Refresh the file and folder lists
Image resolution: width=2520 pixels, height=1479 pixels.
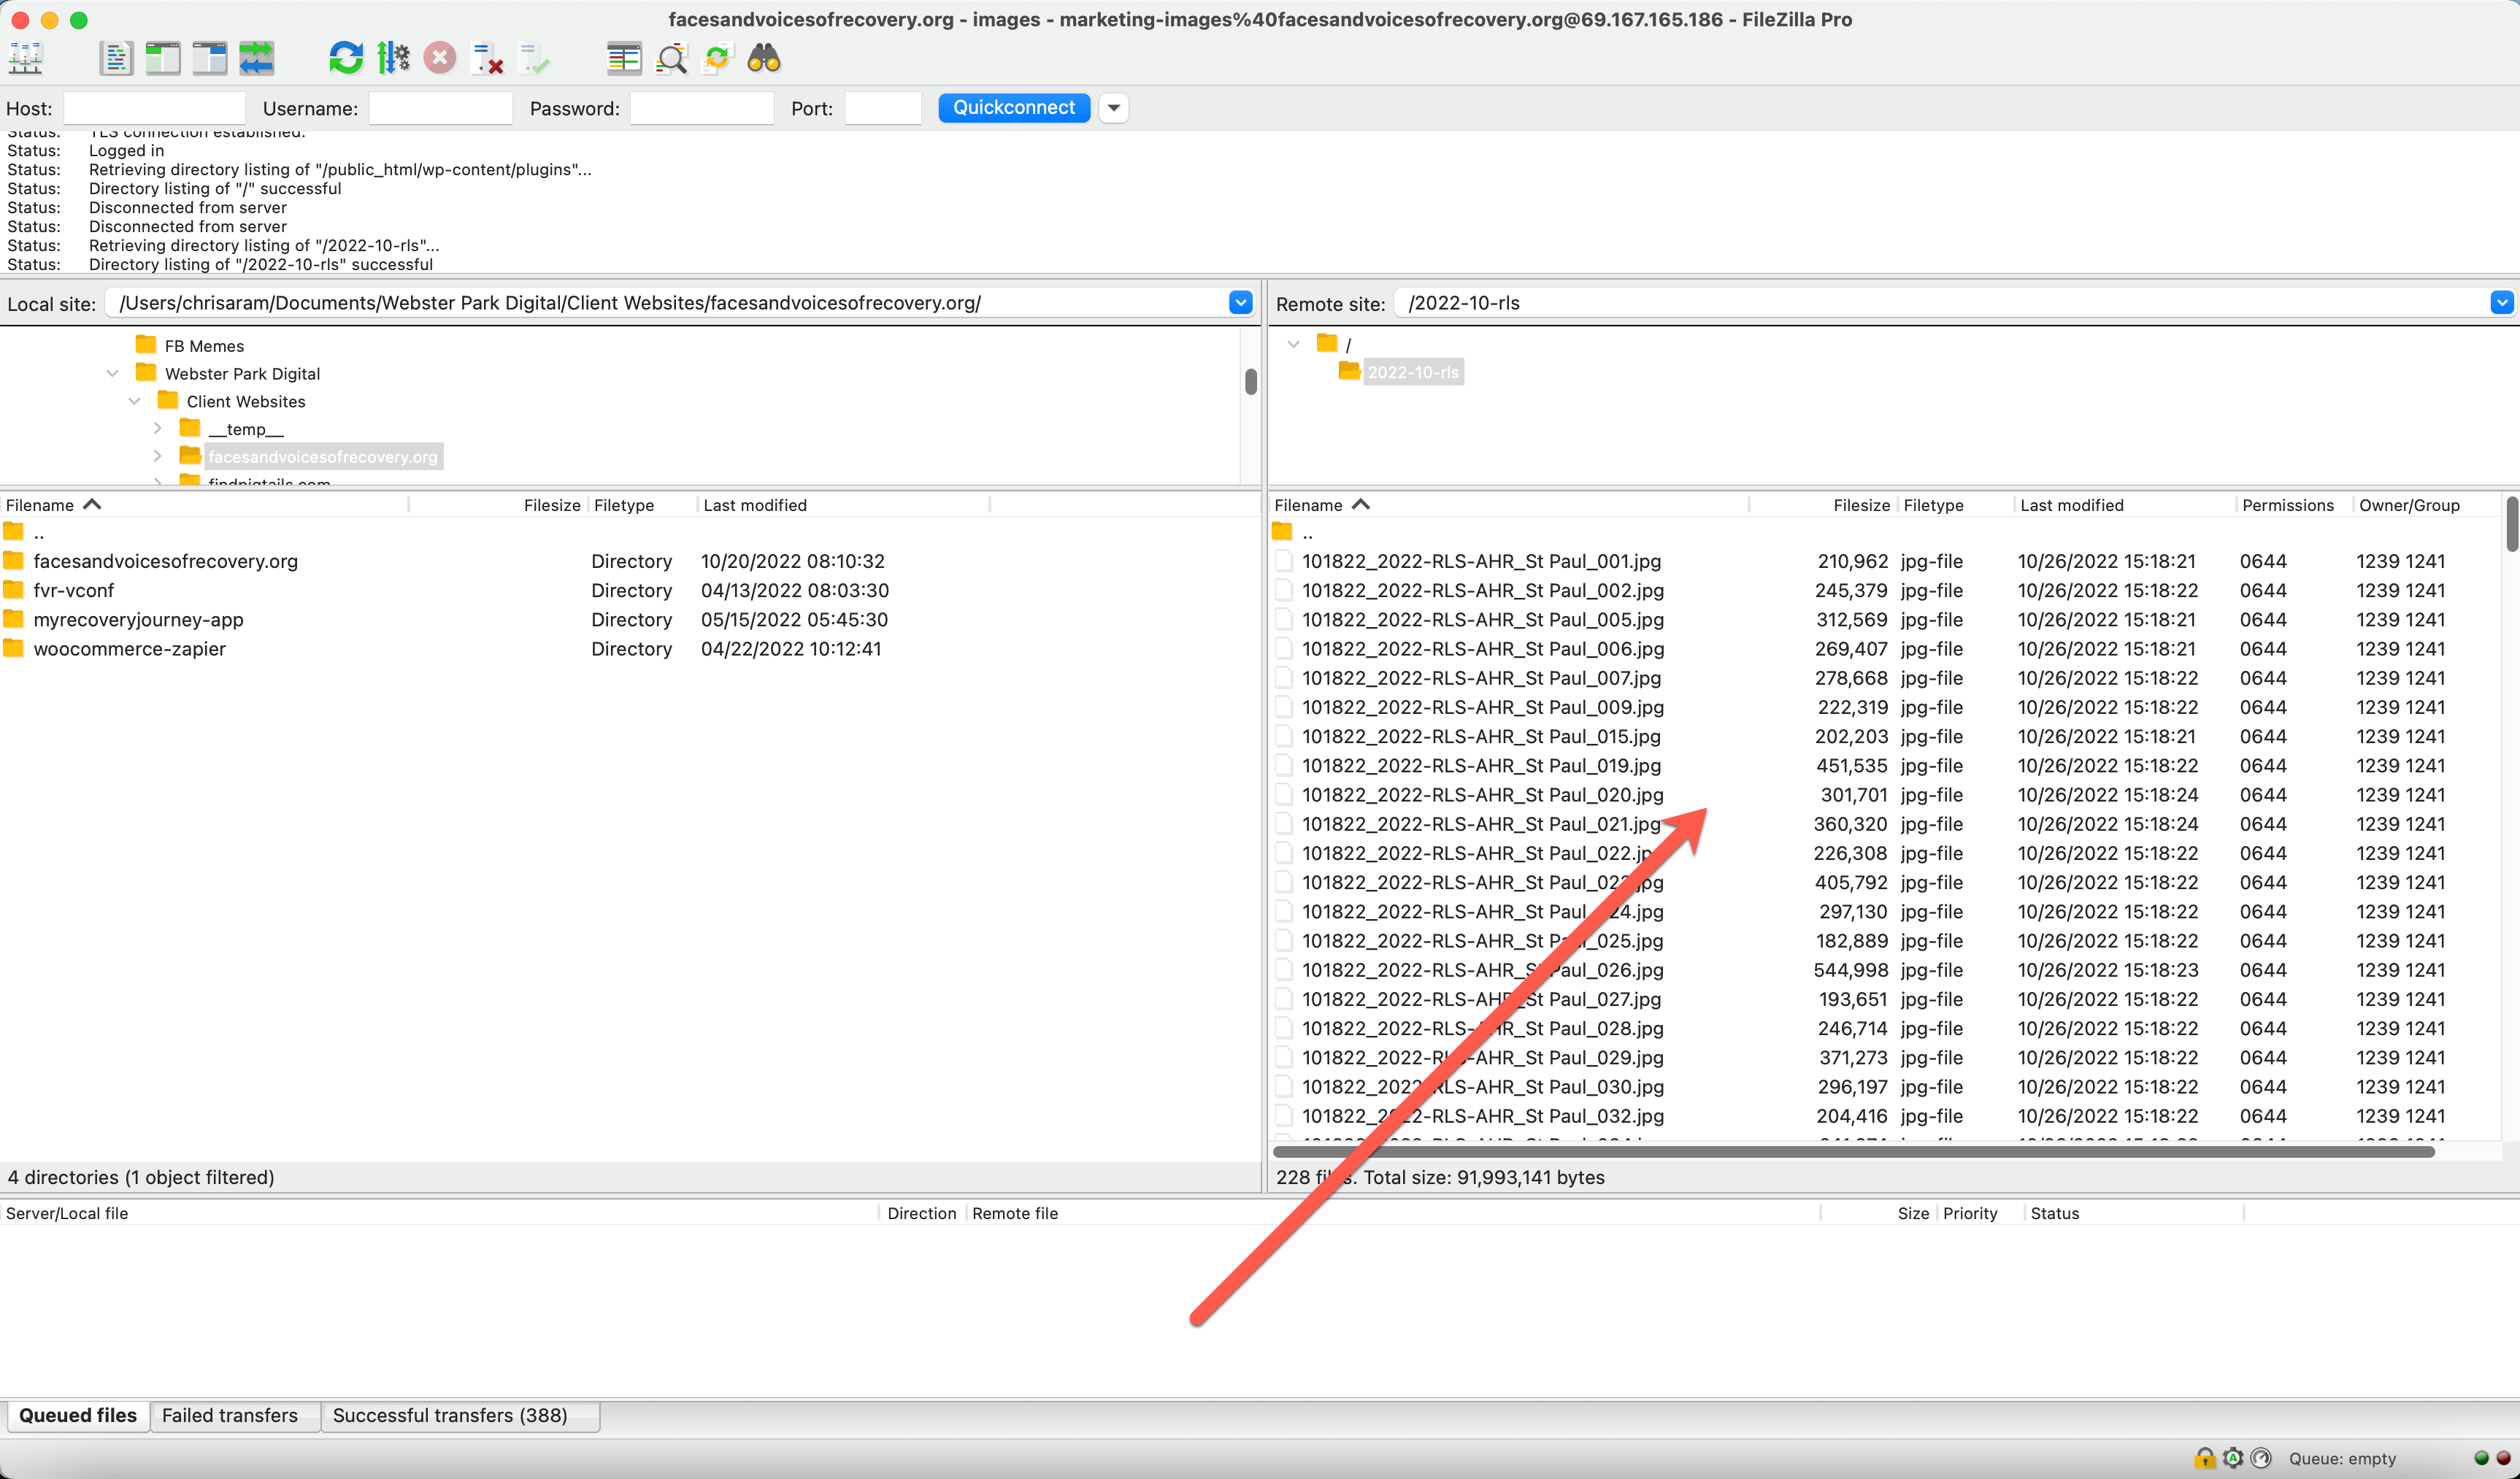click(346, 58)
